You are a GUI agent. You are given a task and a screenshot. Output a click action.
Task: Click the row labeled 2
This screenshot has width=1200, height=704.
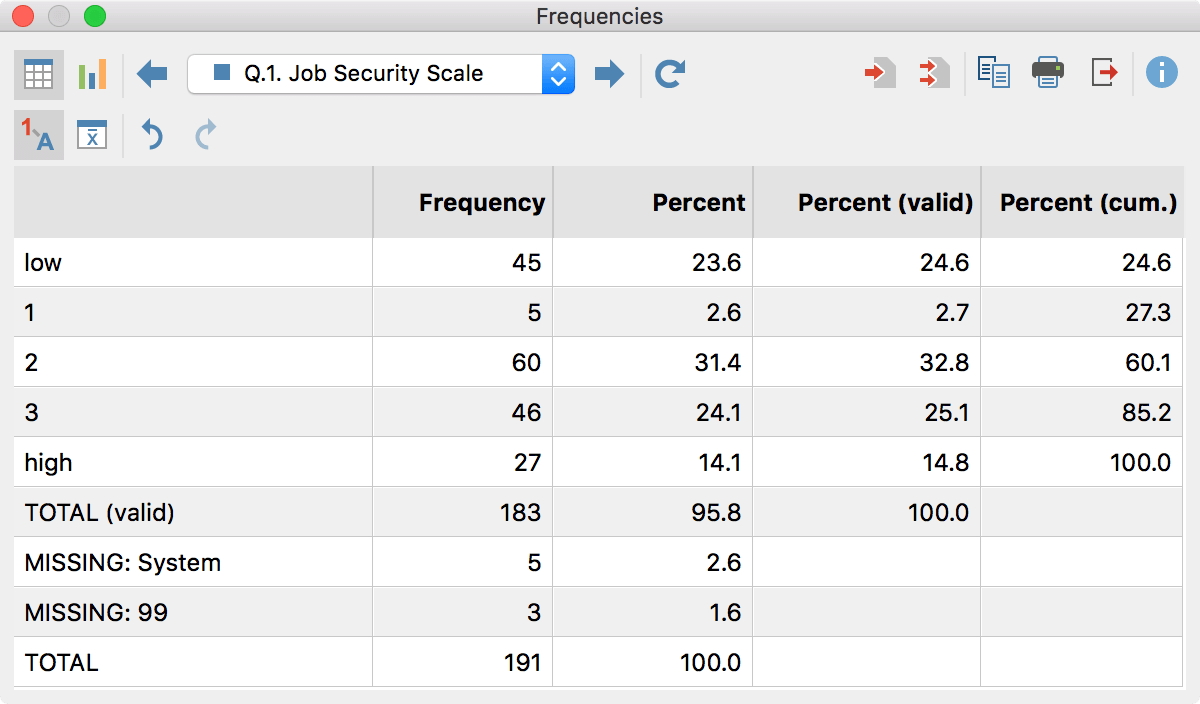pos(598,363)
